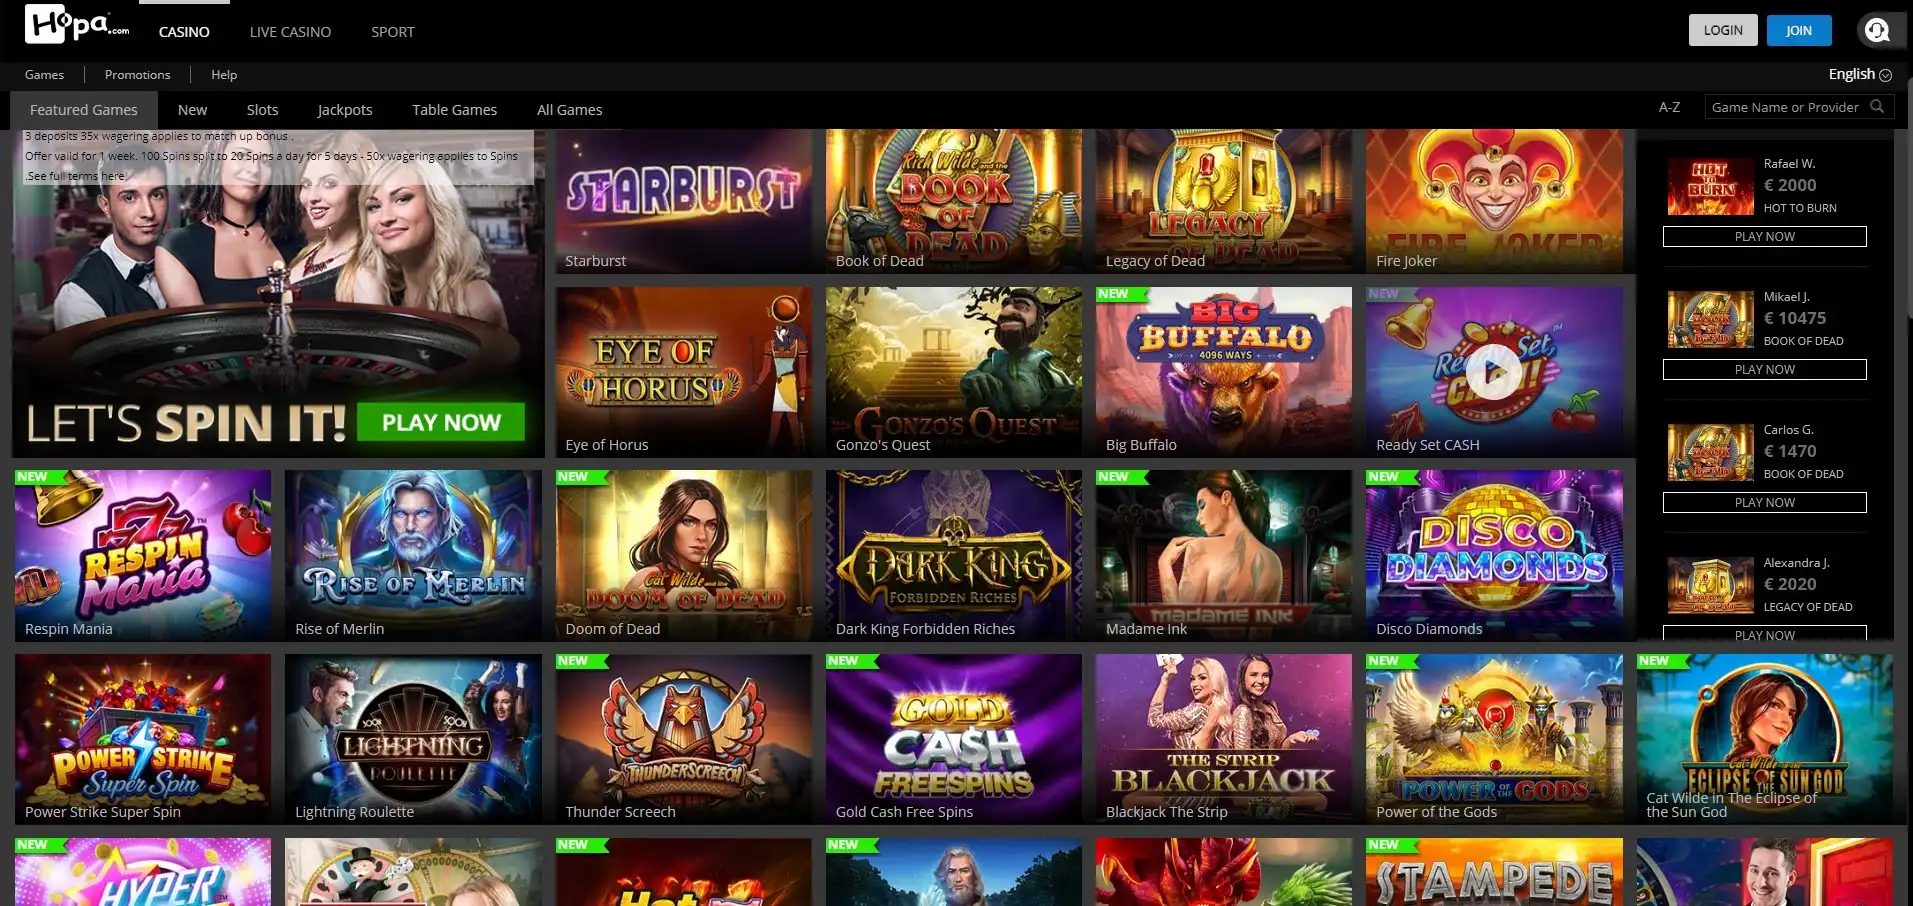Expand the English language dropdown
This screenshot has height=906, width=1913.
pyautogui.click(x=1860, y=74)
